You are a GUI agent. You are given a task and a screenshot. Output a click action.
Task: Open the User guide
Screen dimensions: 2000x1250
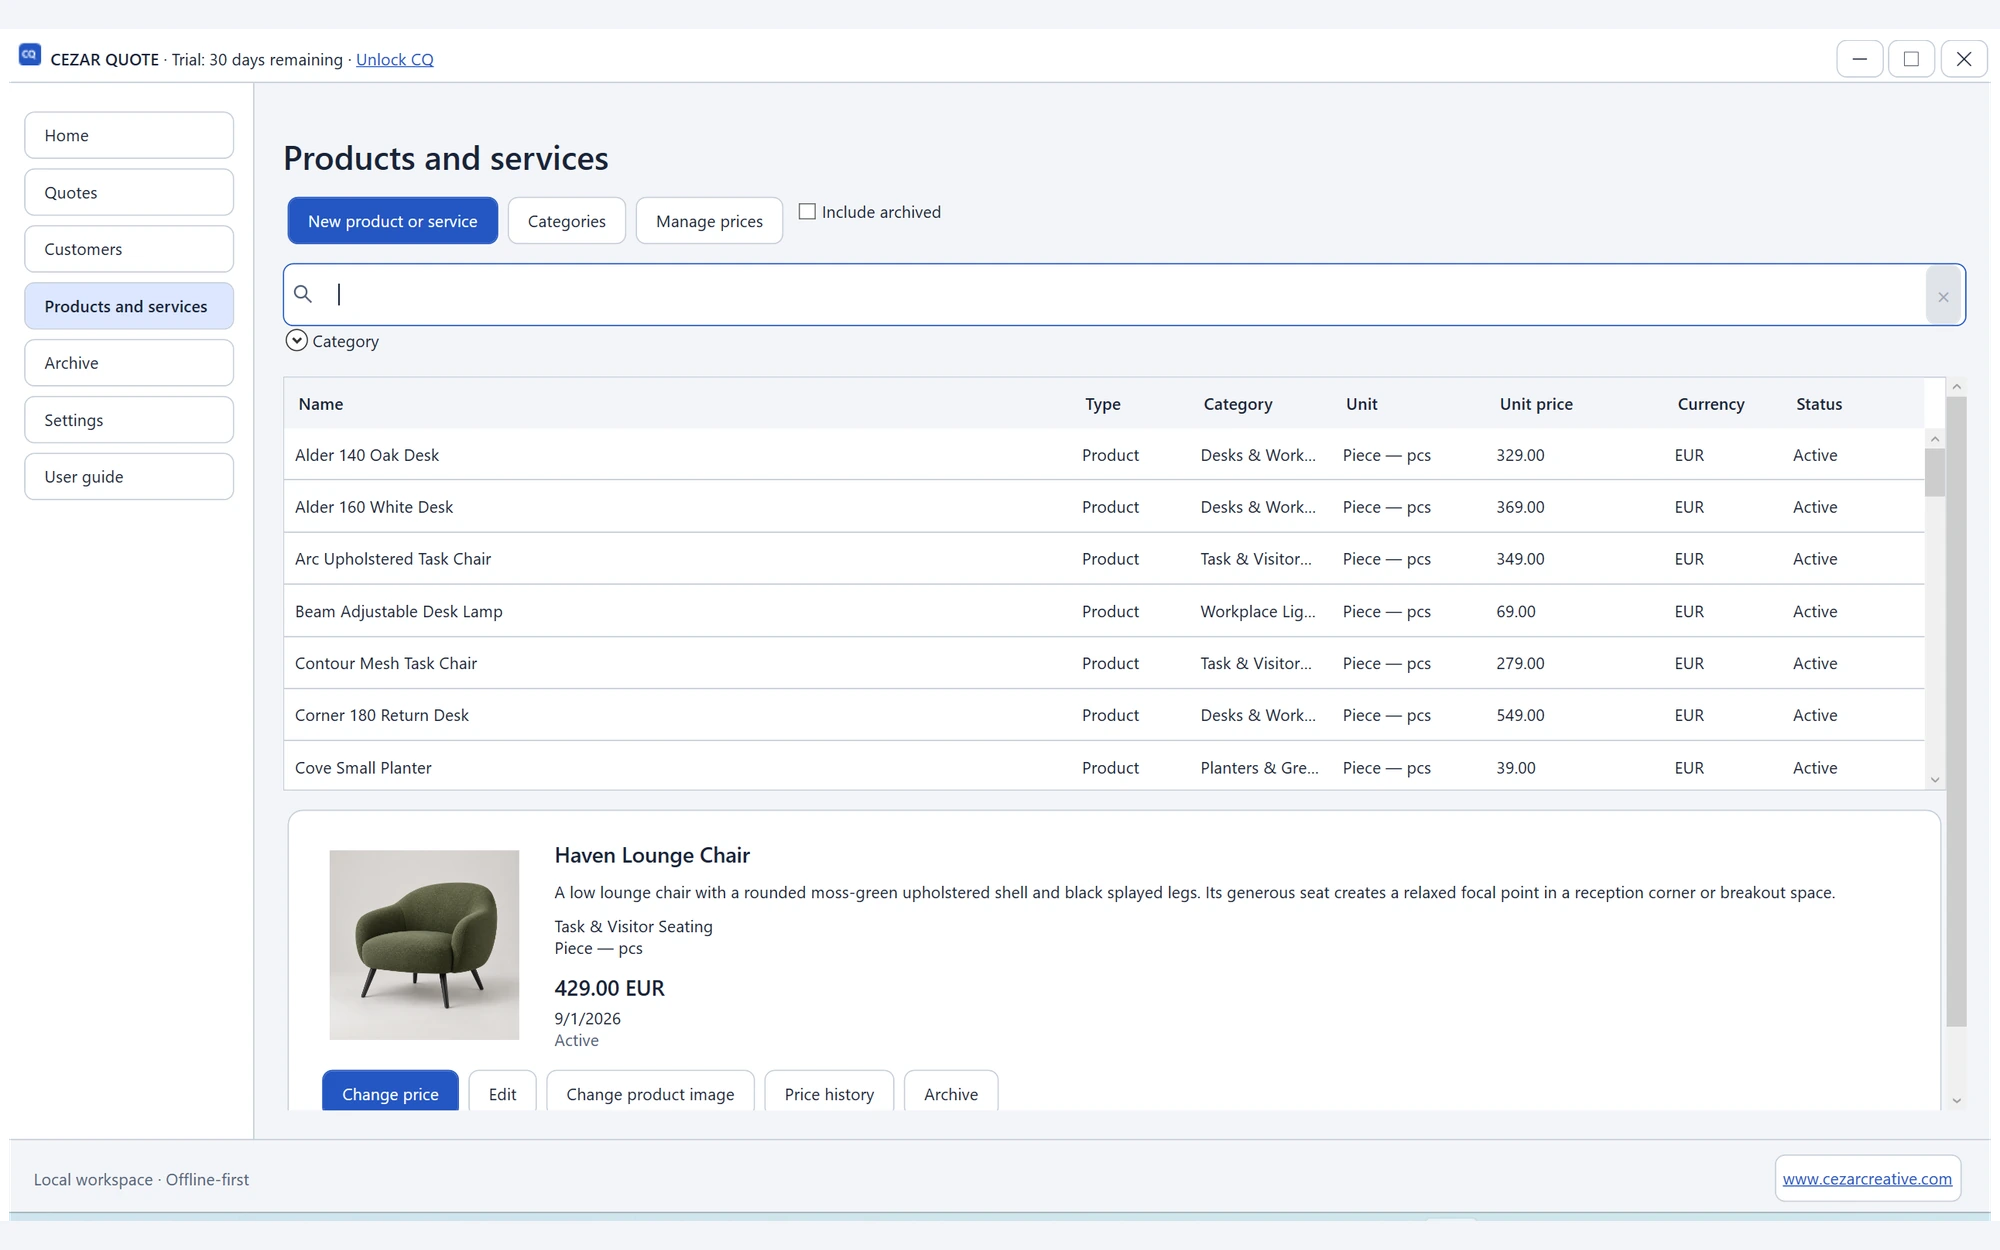[x=129, y=477]
